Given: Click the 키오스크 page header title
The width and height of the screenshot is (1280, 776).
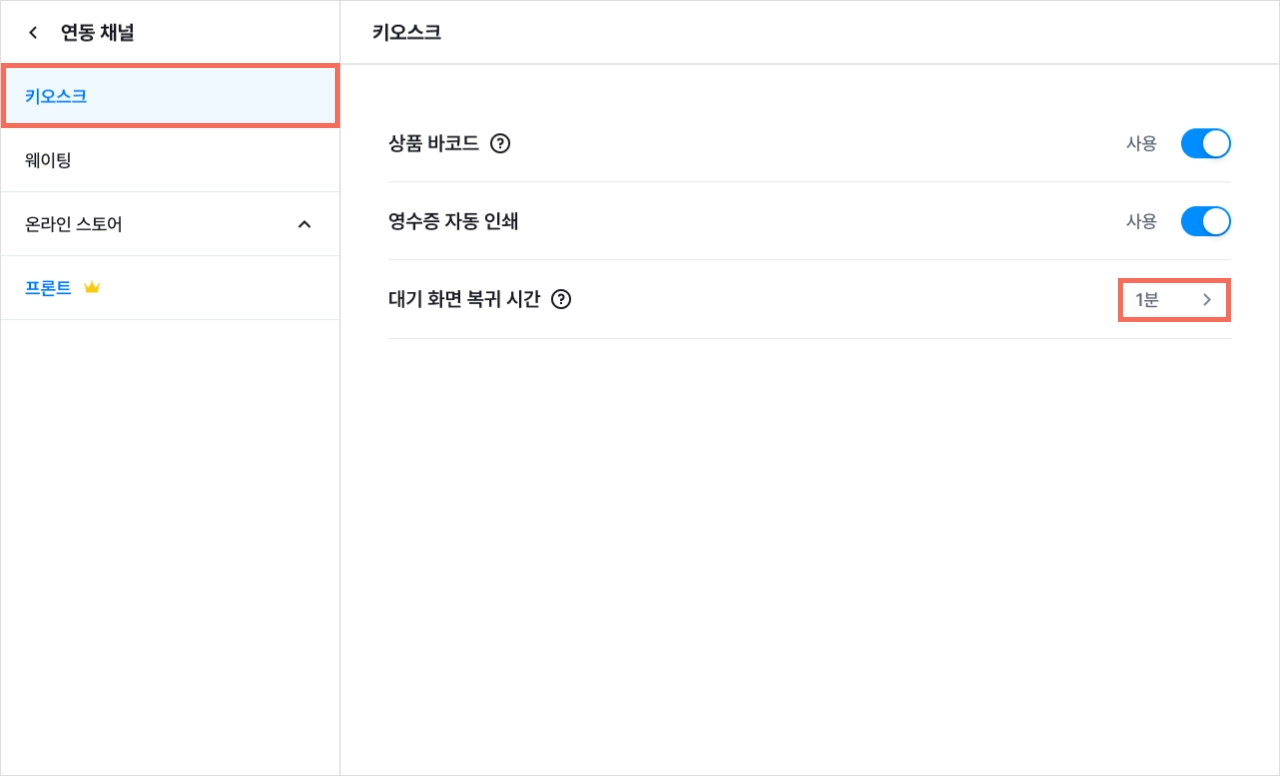Looking at the screenshot, I should coord(406,33).
